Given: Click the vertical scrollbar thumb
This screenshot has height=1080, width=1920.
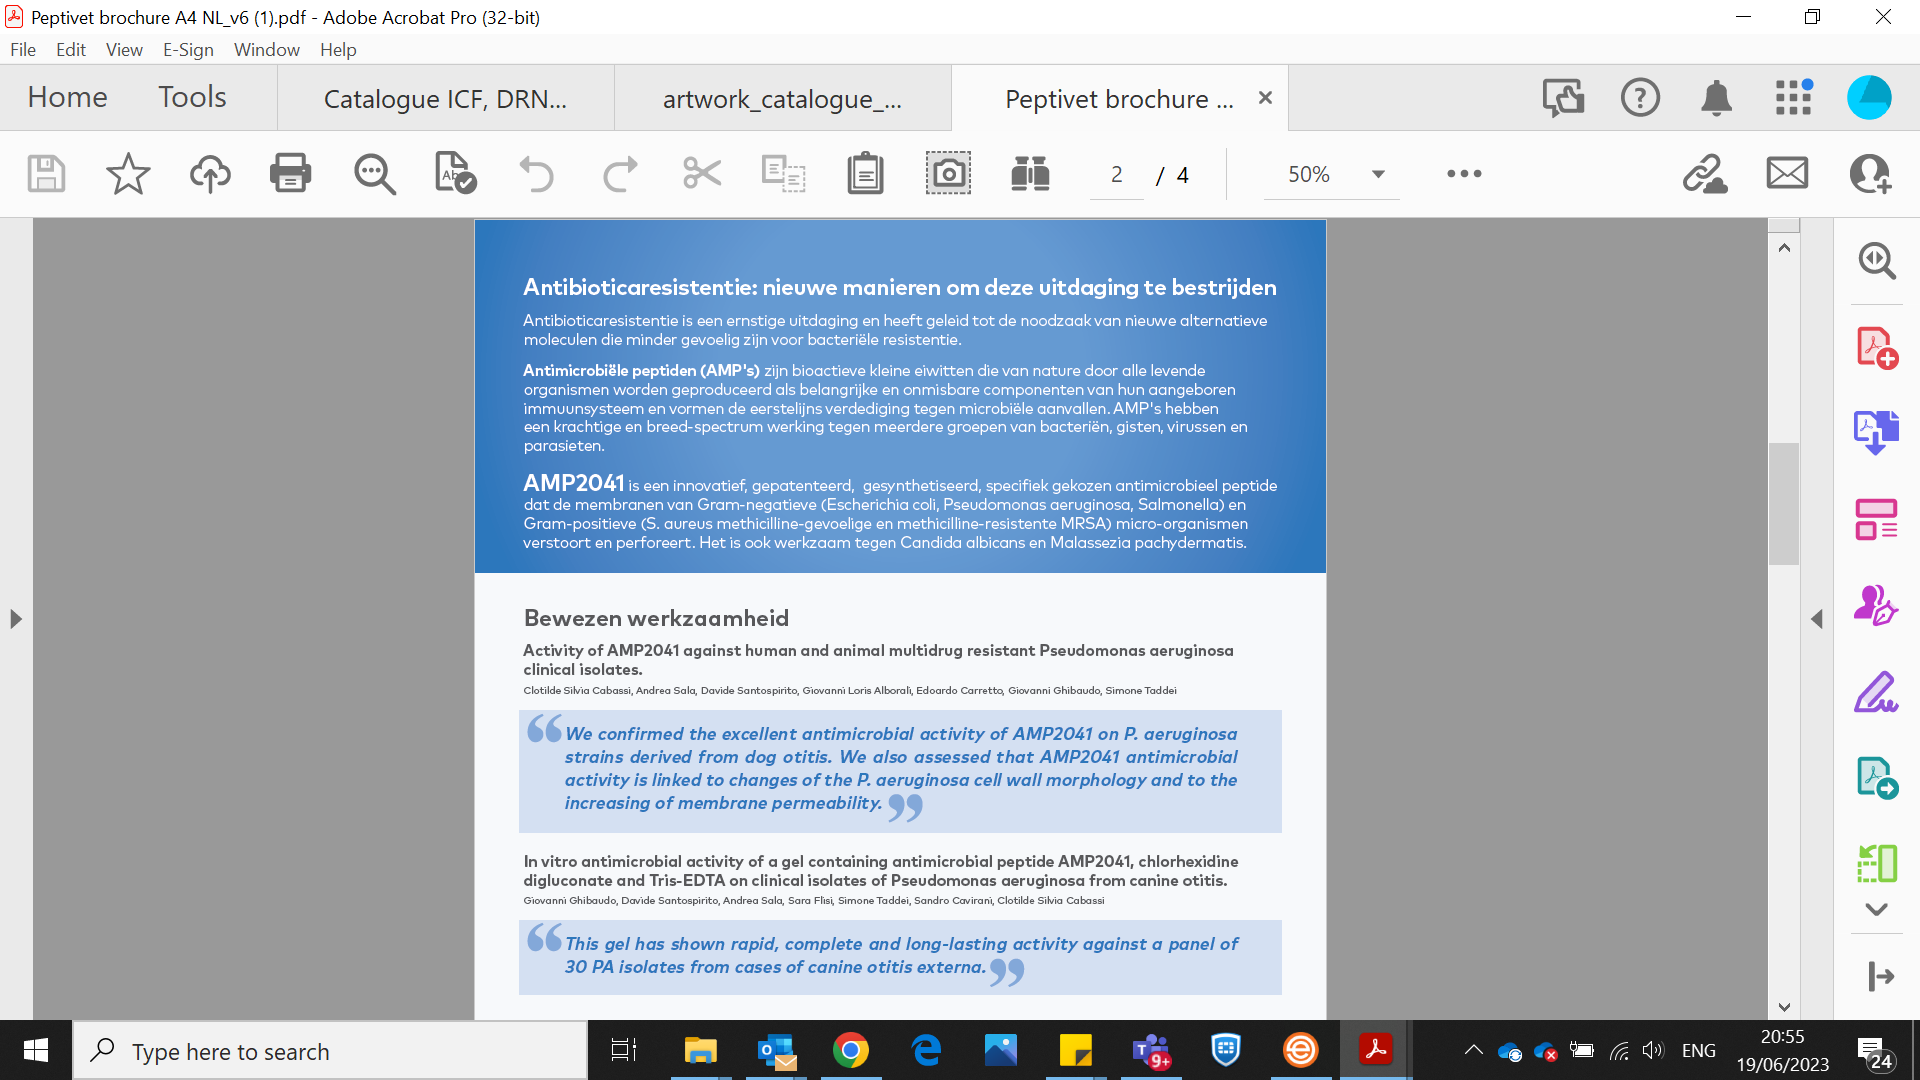Looking at the screenshot, I should [1783, 505].
